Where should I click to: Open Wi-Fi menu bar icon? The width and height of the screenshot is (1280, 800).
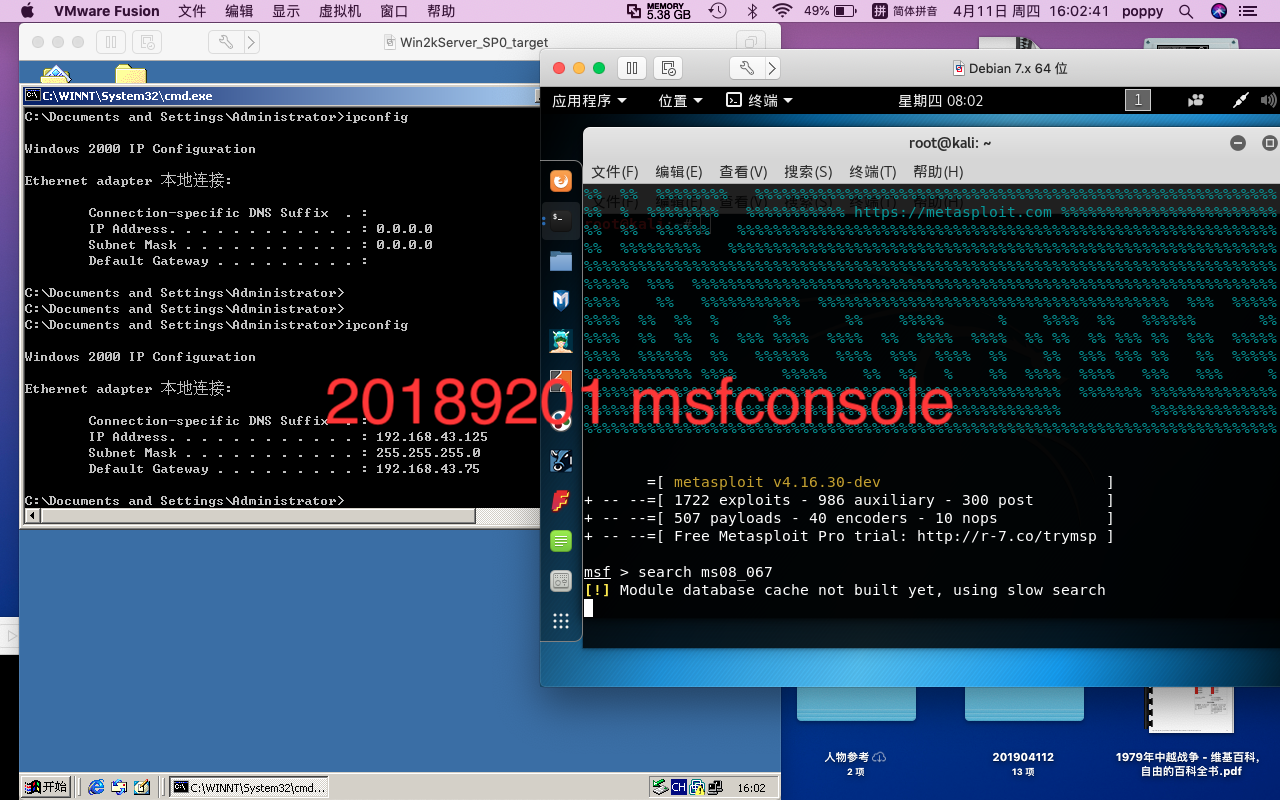pos(783,11)
